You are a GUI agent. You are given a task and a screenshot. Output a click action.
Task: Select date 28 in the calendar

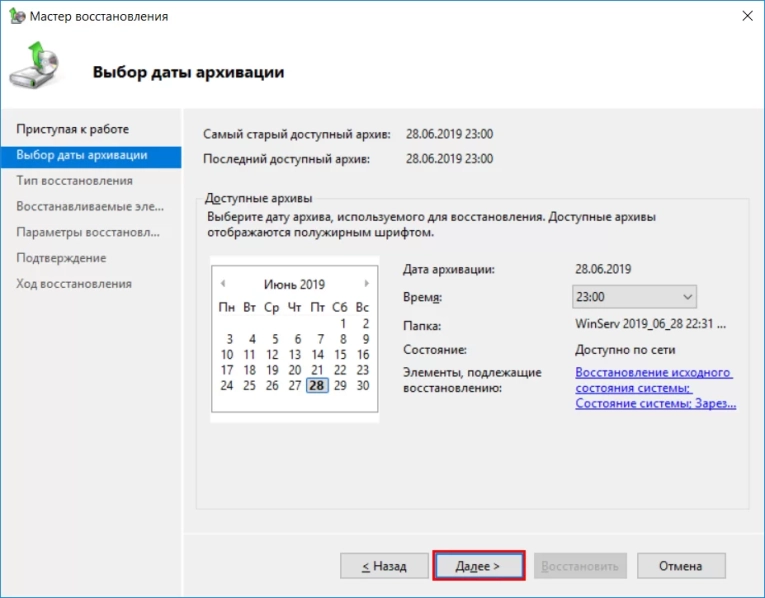pos(317,386)
